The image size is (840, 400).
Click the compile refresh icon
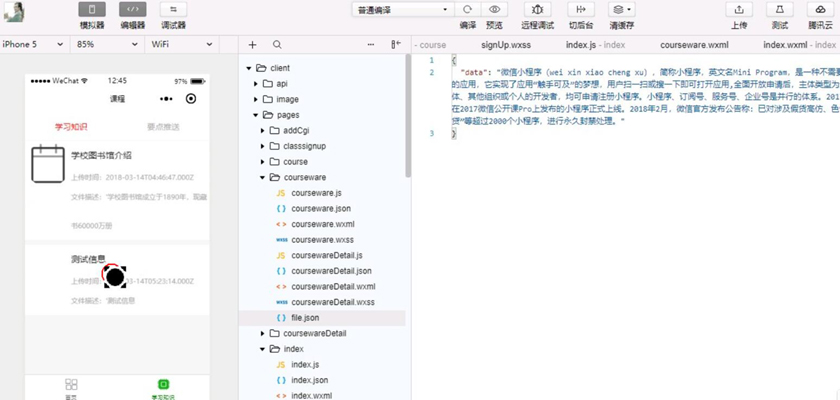(468, 10)
